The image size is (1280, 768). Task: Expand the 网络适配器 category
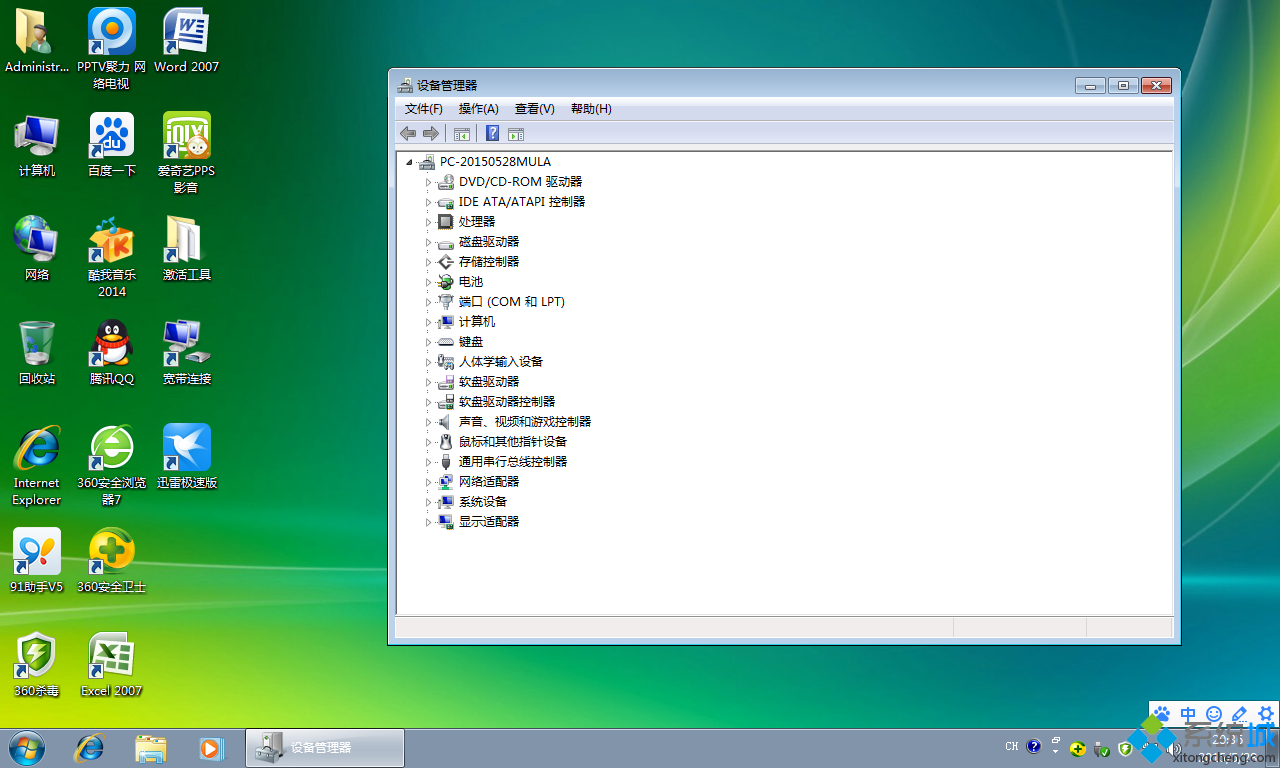click(x=427, y=481)
